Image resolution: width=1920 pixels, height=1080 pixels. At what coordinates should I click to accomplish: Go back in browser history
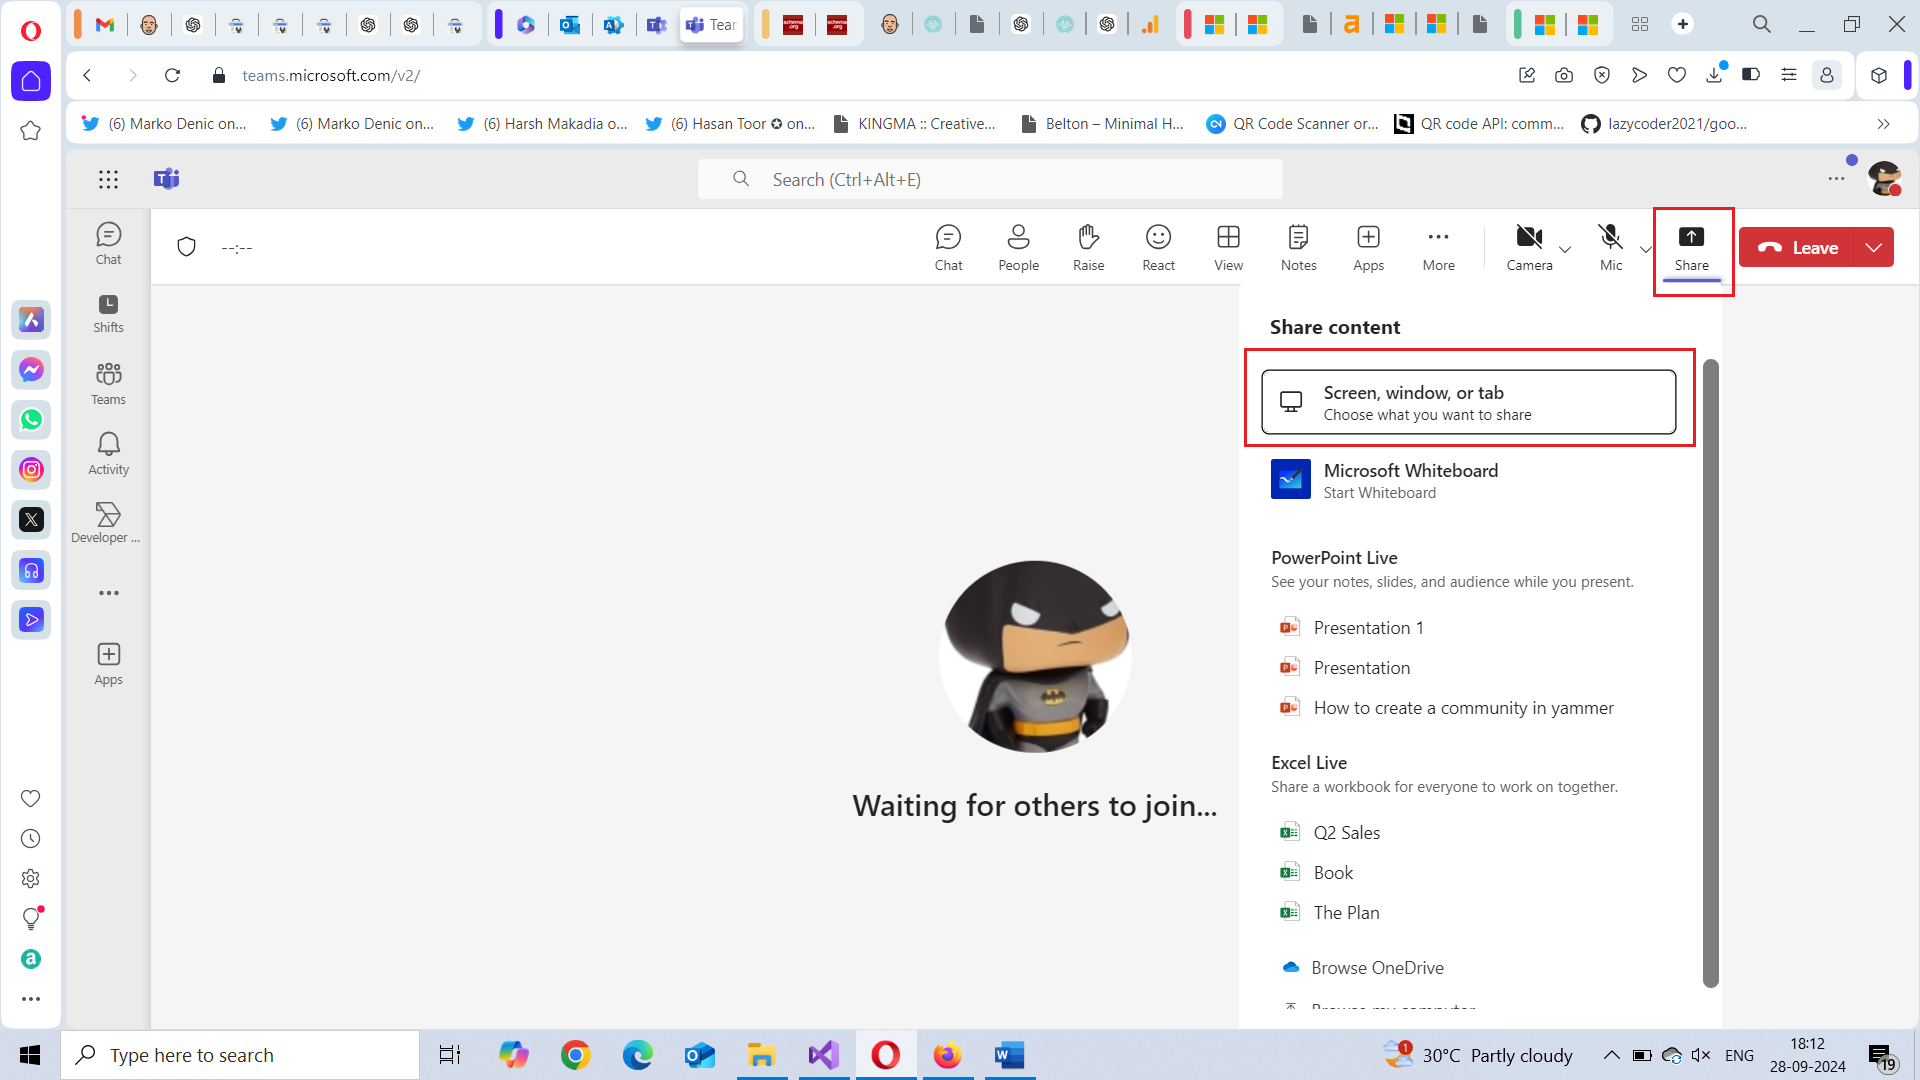click(87, 75)
